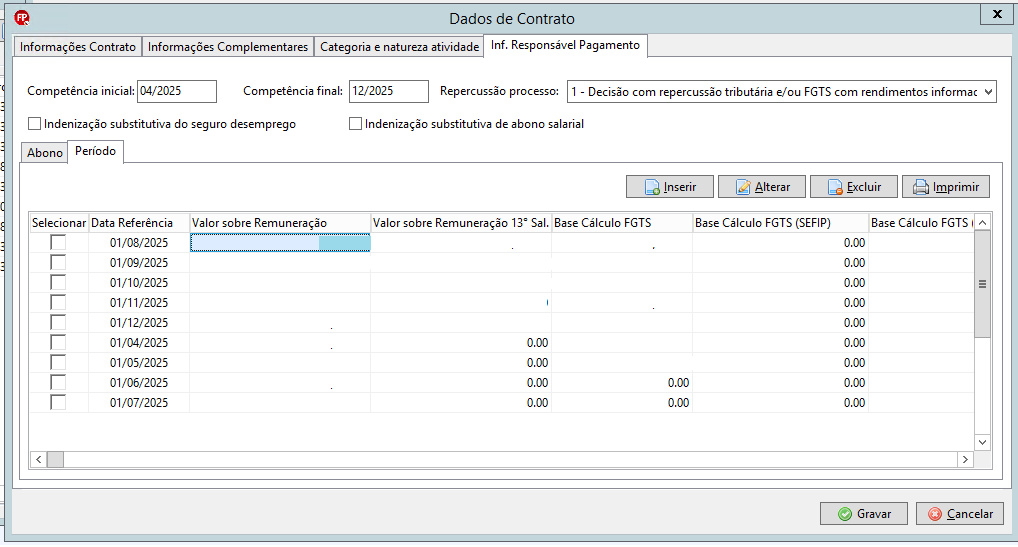Viewport: 1018px width, 547px height.
Task: Select the 01/07/2025 date cell
Action: (x=139, y=403)
